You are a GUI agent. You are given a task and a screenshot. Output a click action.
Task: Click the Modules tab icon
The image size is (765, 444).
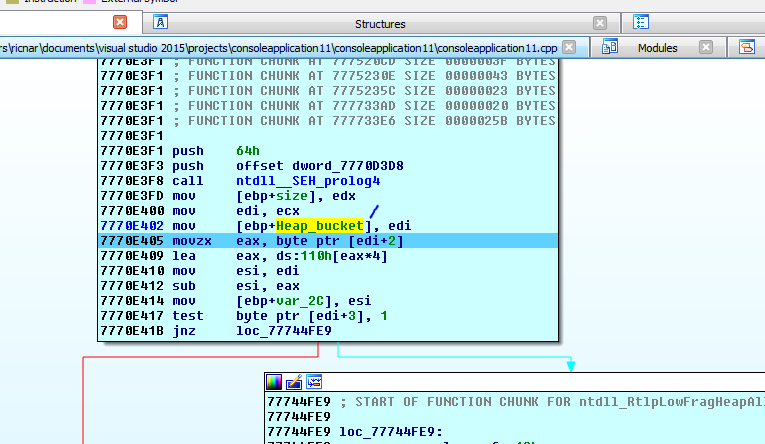[611, 47]
